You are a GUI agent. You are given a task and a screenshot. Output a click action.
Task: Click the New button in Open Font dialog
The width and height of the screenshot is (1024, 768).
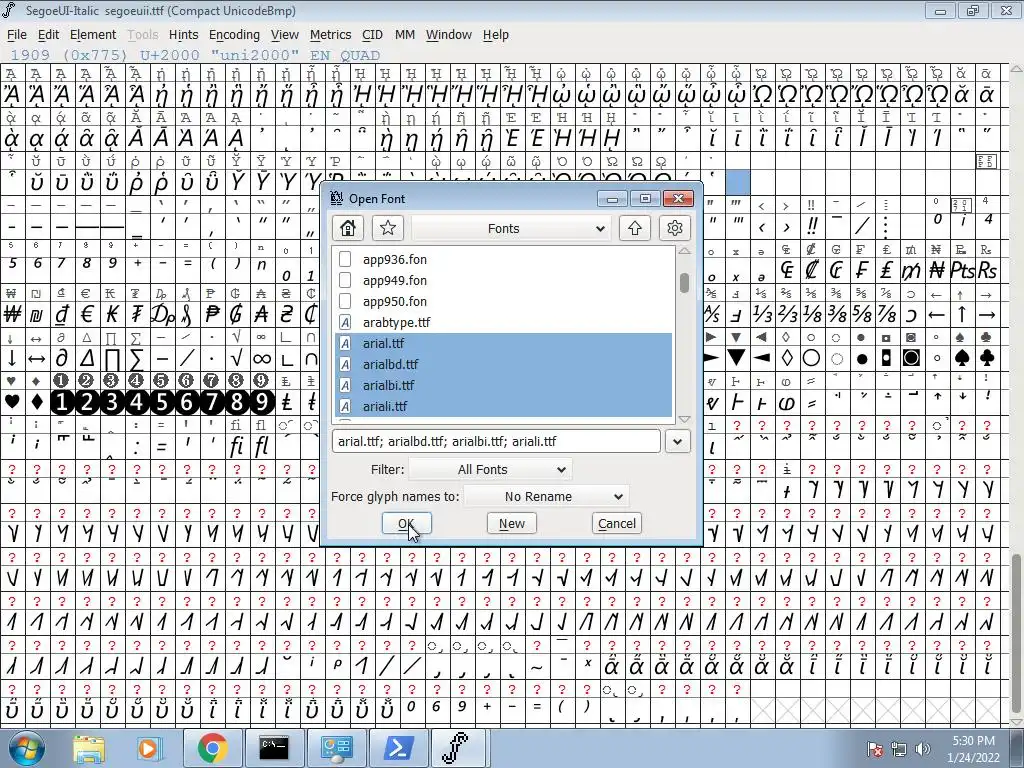[511, 524]
